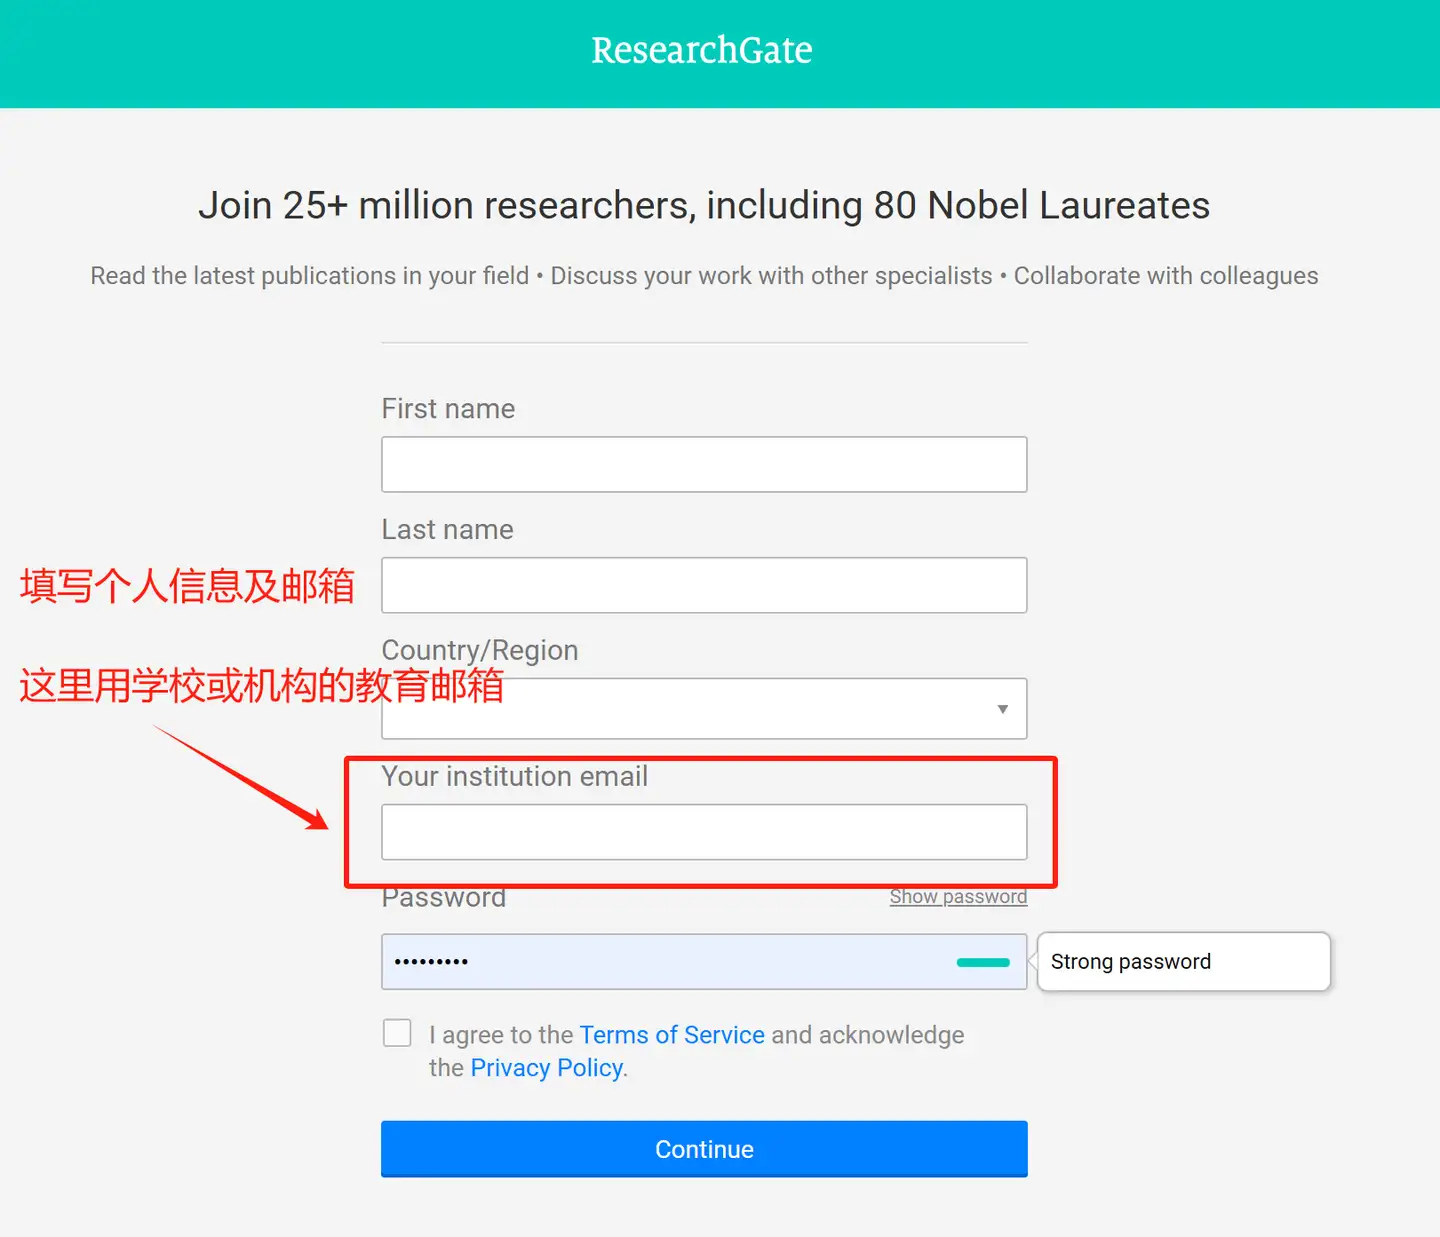Focus the First name input field
The height and width of the screenshot is (1237, 1440).
(x=704, y=464)
